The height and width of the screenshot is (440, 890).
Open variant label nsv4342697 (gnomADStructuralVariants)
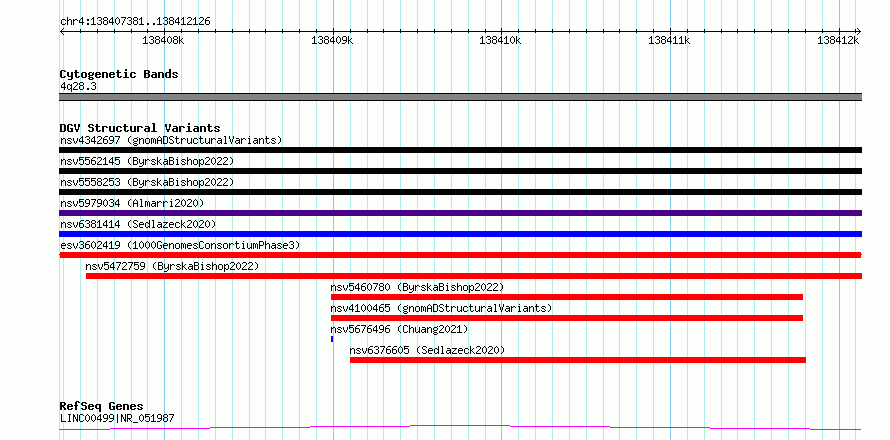[171, 140]
